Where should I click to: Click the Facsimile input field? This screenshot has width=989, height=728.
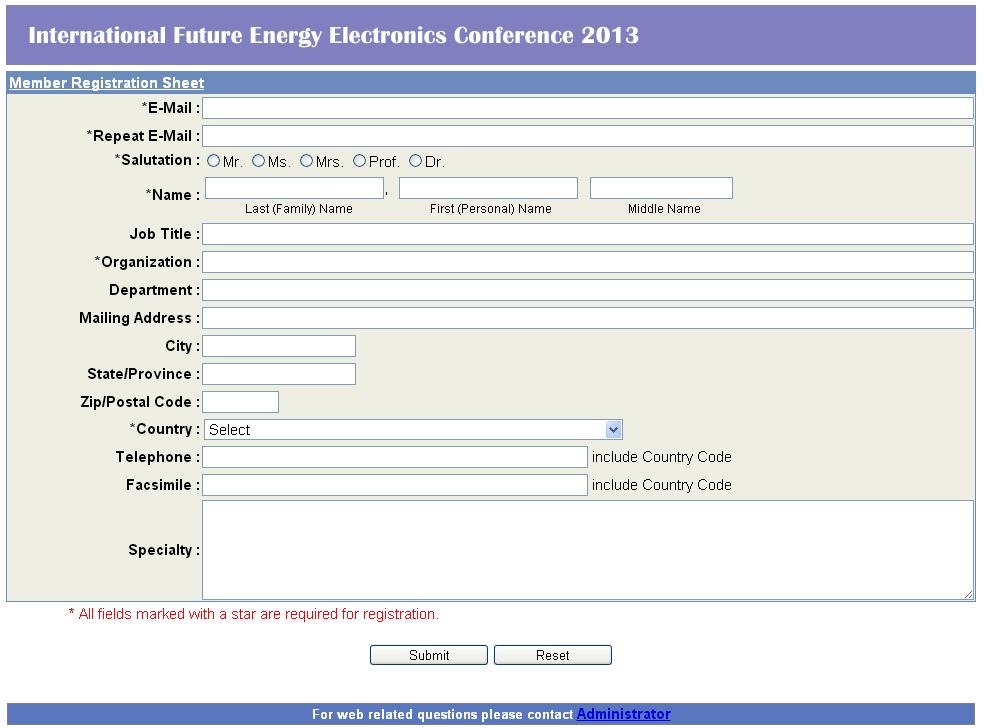395,484
